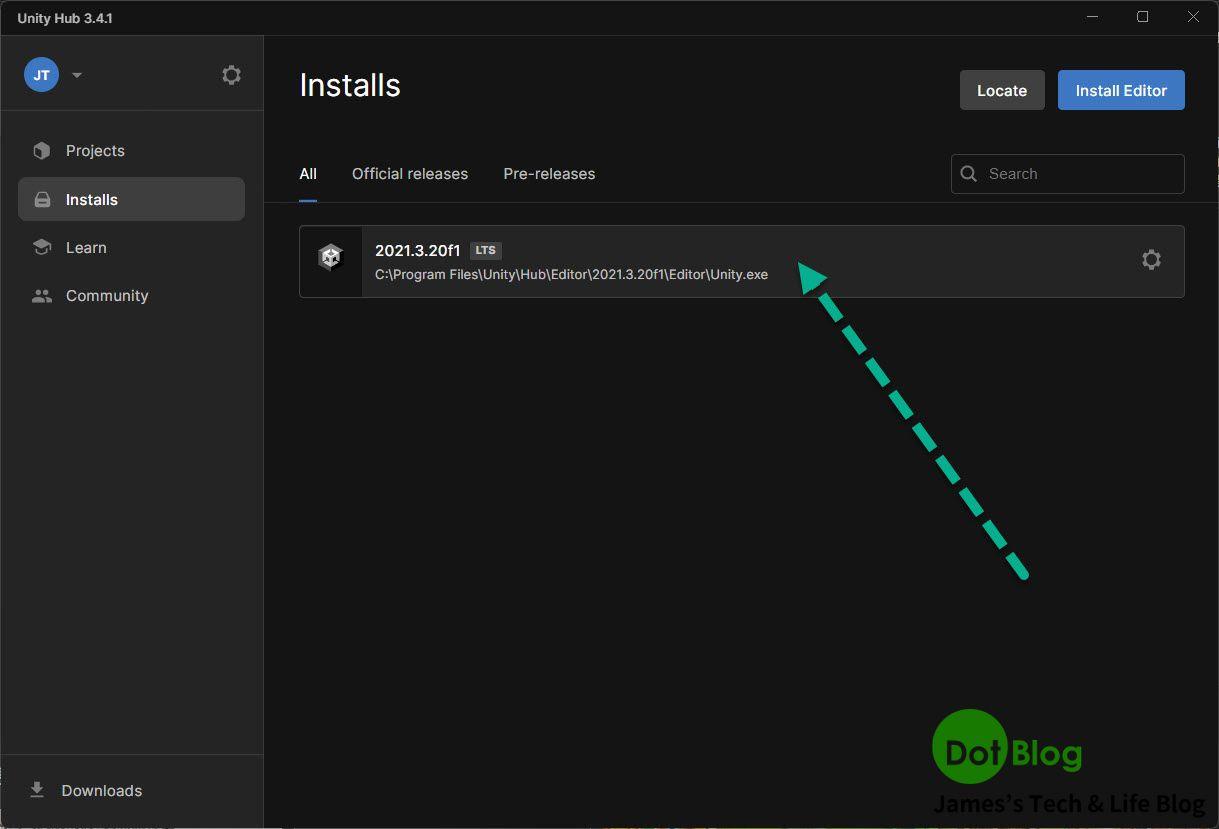Screen dimensions: 1219x829
Task: Switch to Pre-releases tab
Action: 549,174
